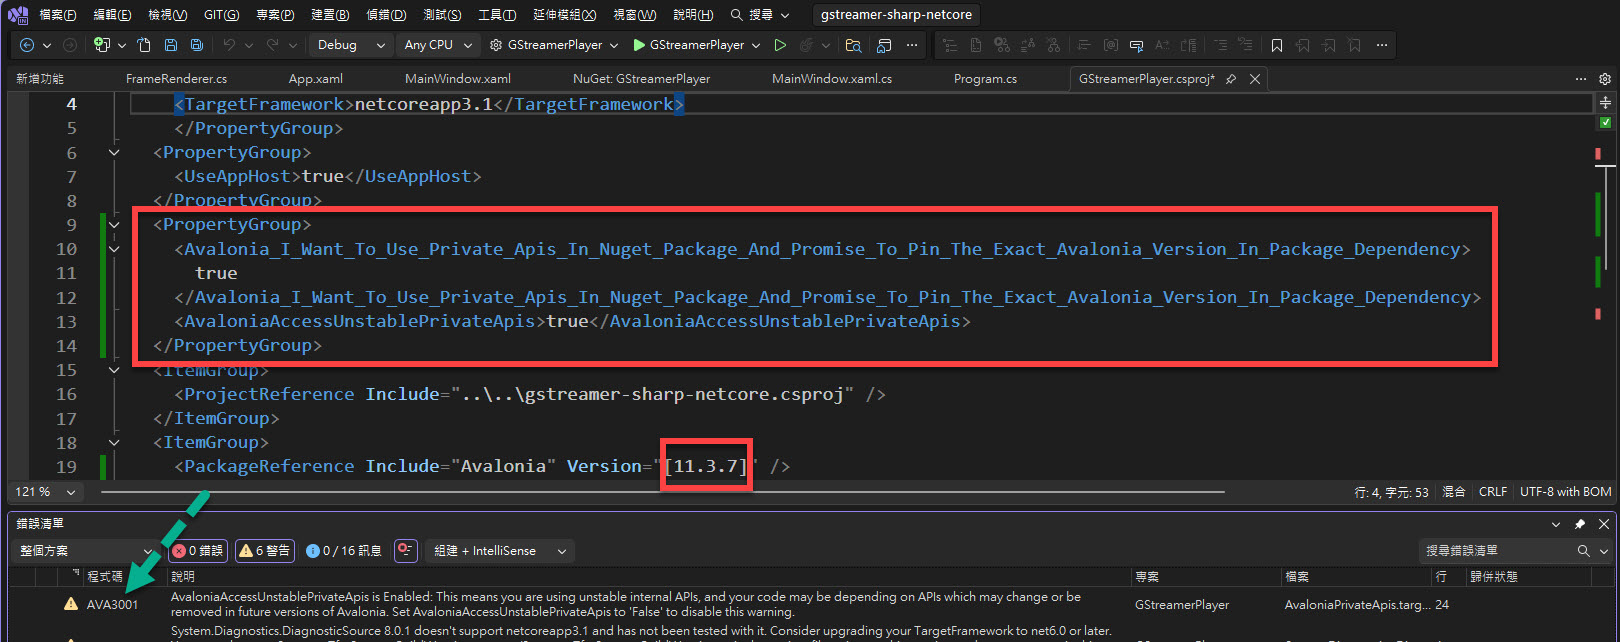Open the Find in Files folder icon
Image resolution: width=1620 pixels, height=642 pixels.
point(853,45)
